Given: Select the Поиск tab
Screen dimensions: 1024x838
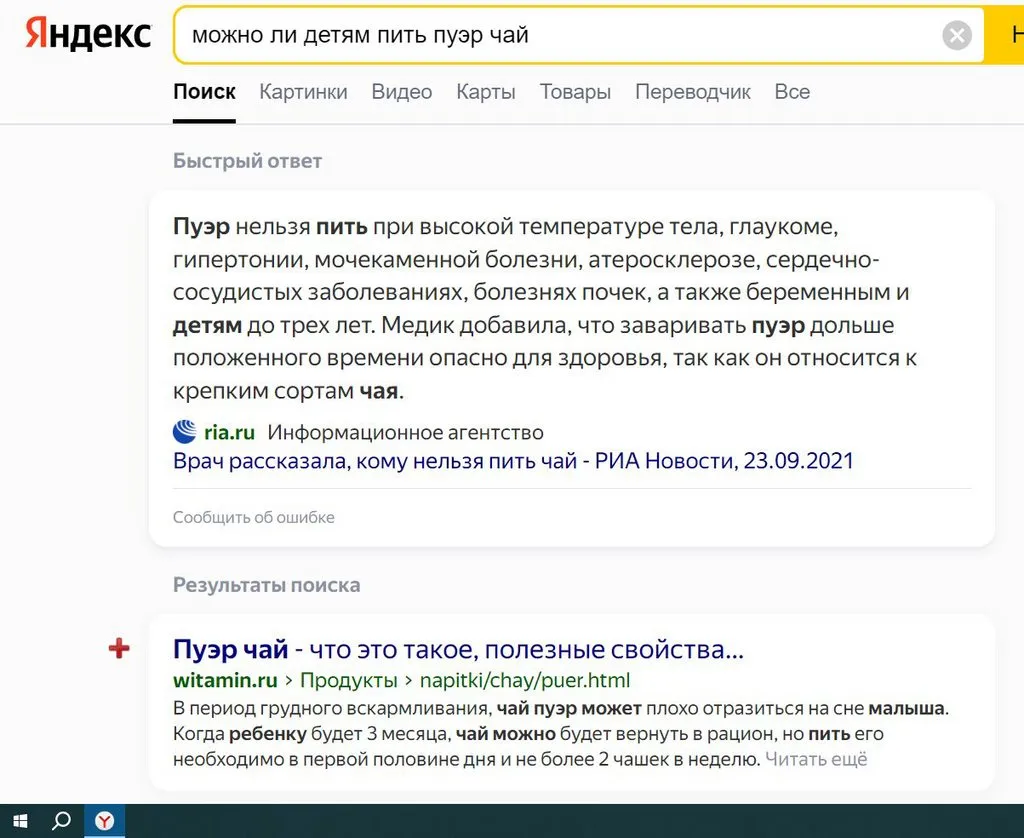Looking at the screenshot, I should click(x=204, y=91).
